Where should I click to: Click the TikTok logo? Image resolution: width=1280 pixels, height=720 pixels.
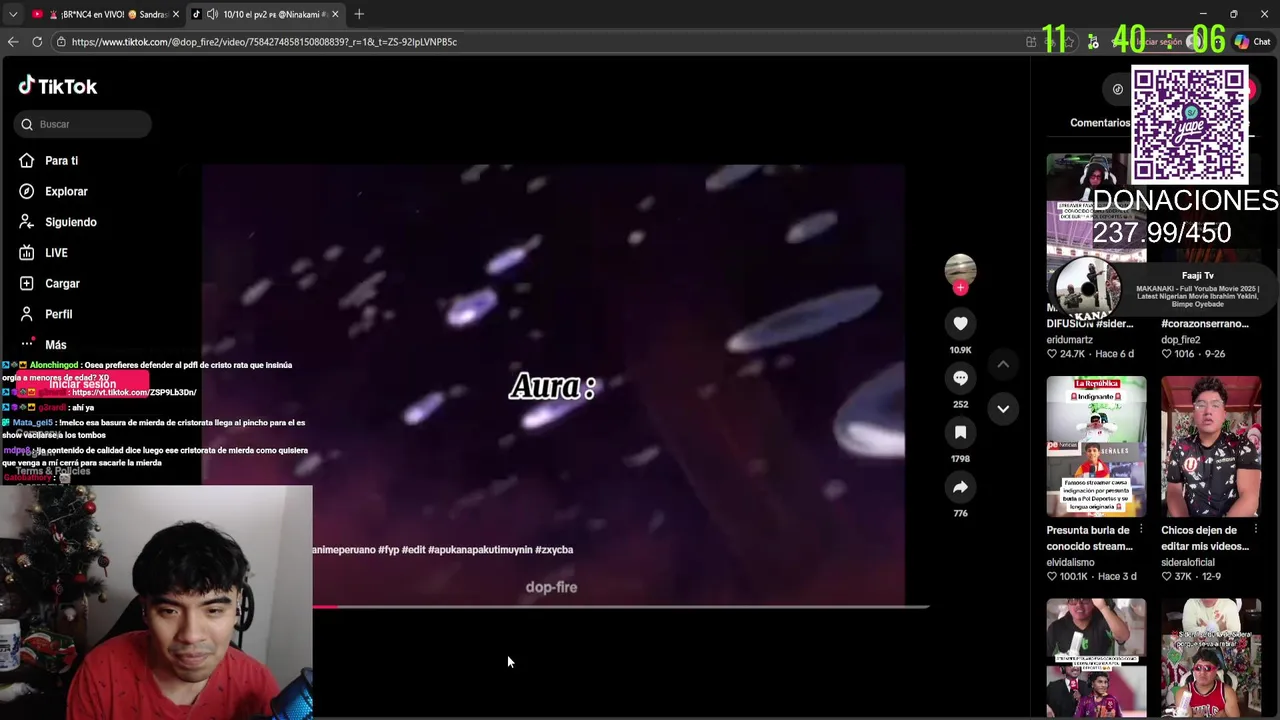[58, 86]
